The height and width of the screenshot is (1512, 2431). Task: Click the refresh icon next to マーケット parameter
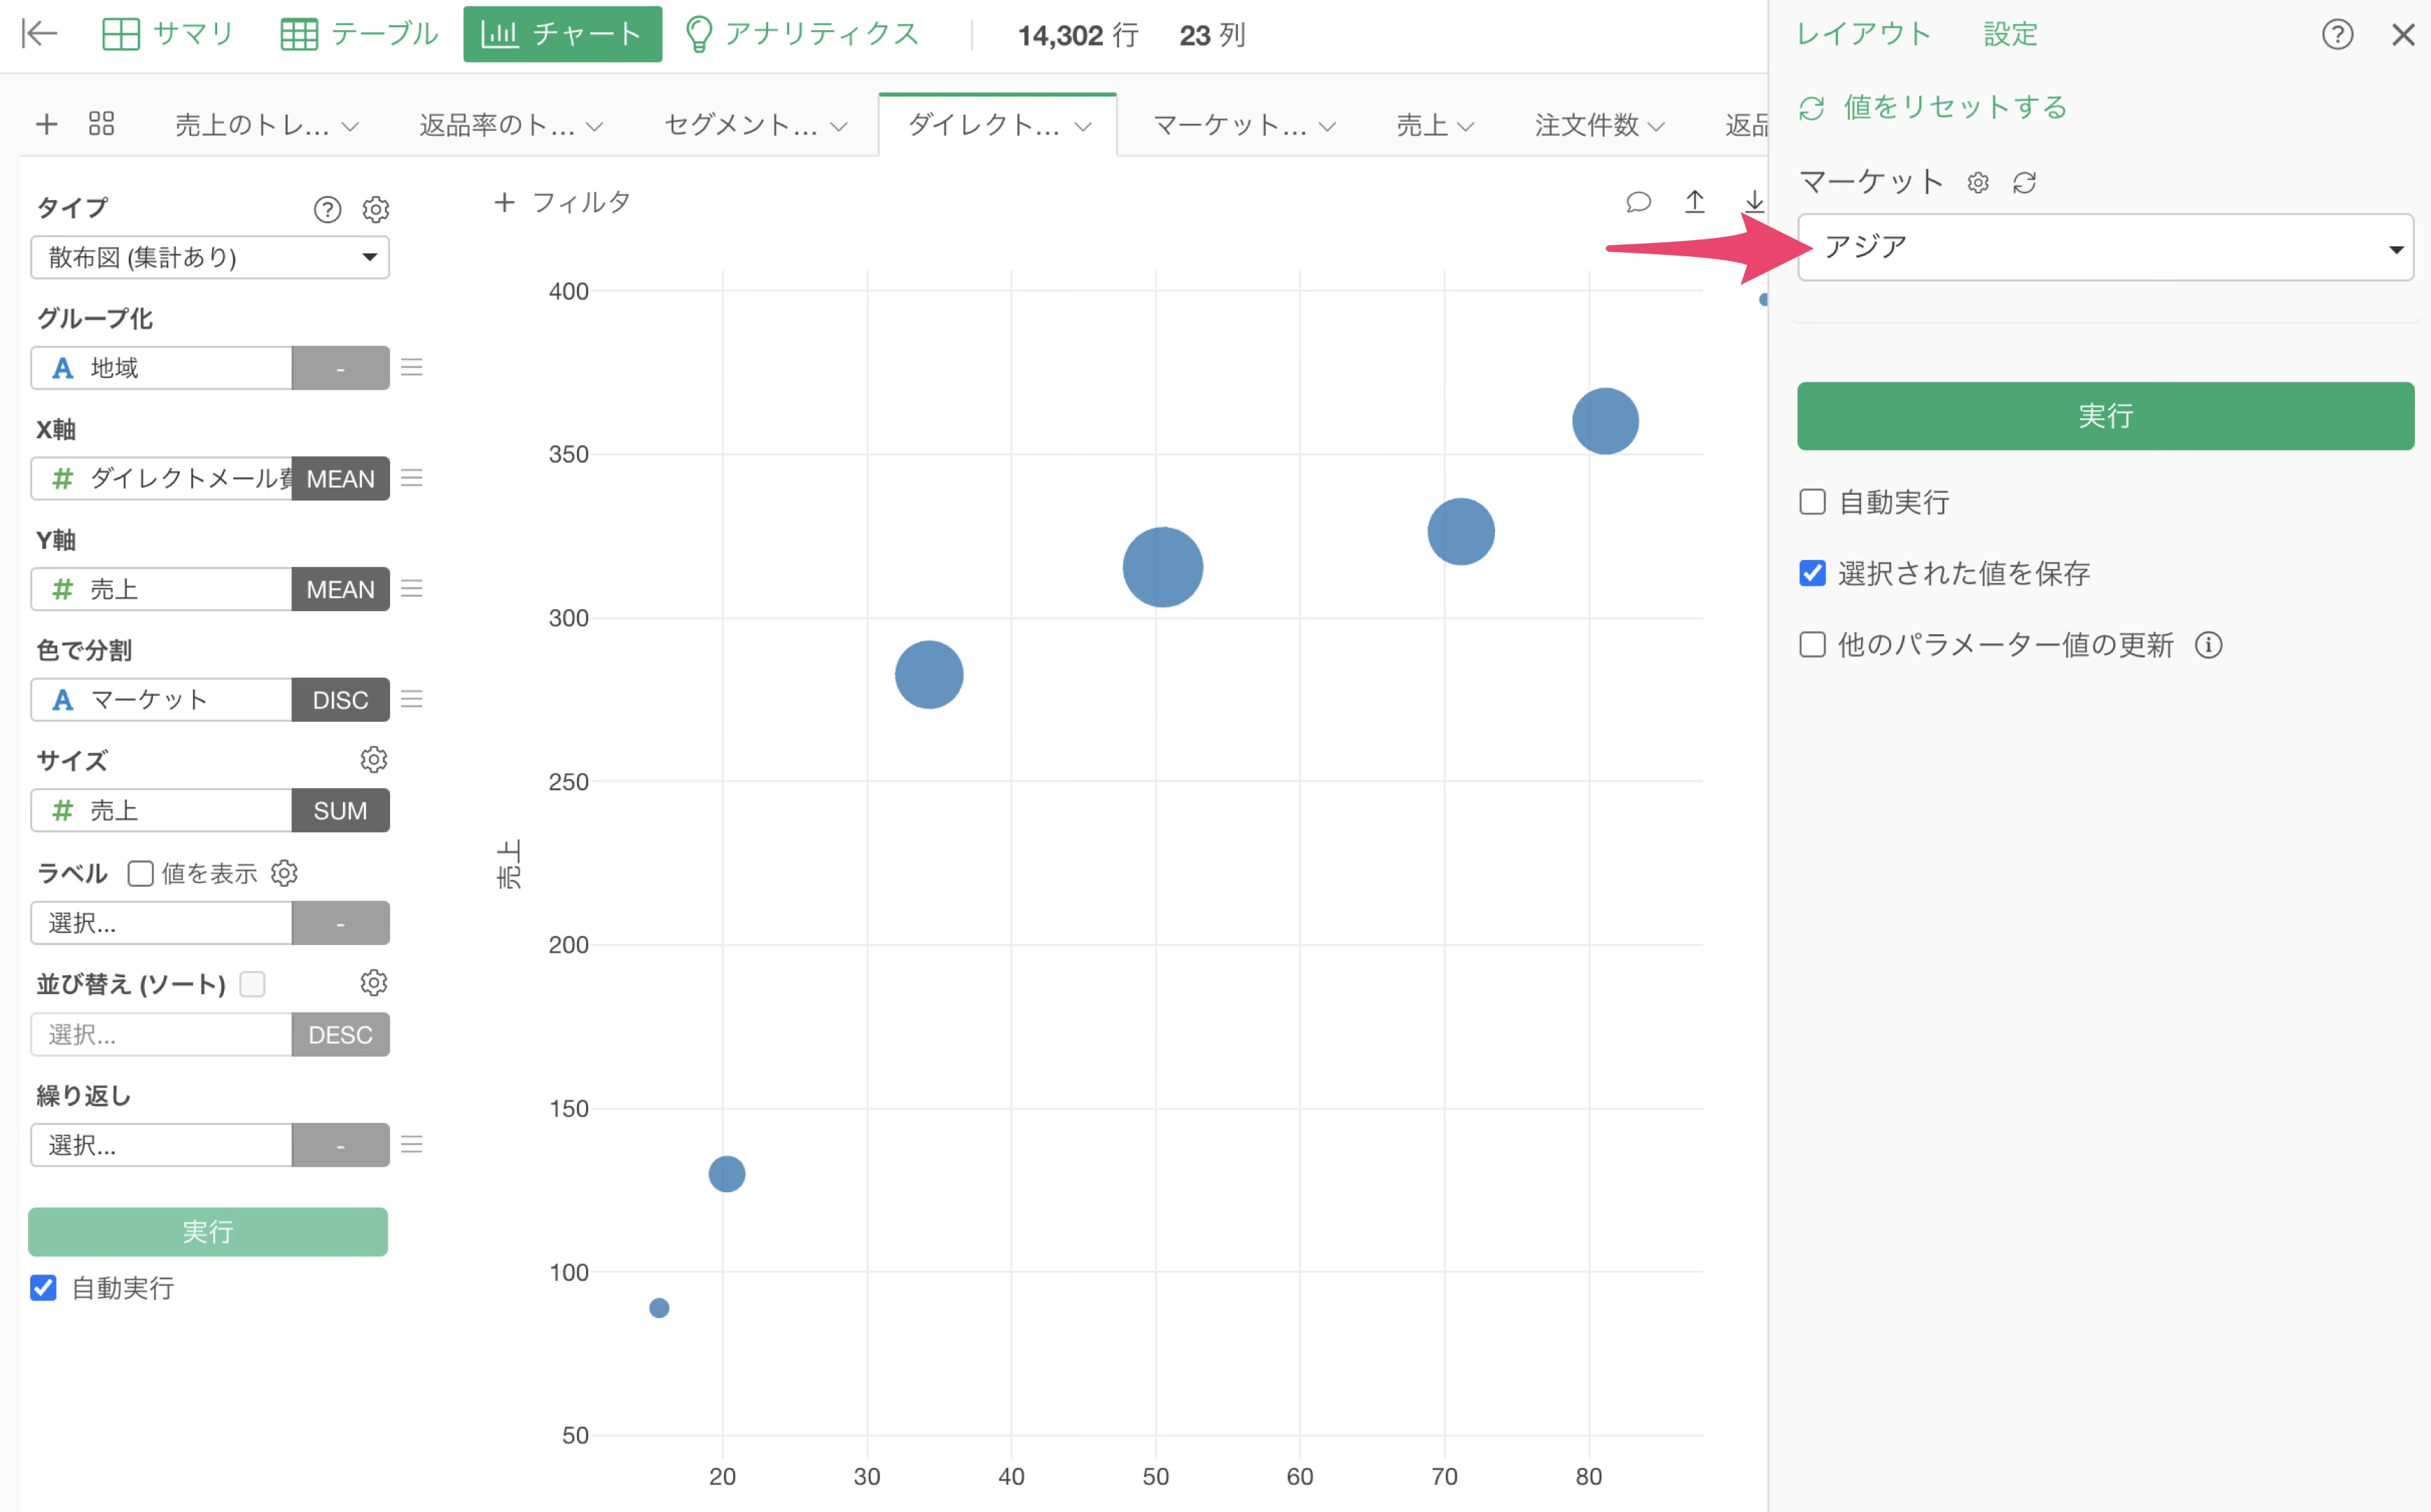(2024, 182)
